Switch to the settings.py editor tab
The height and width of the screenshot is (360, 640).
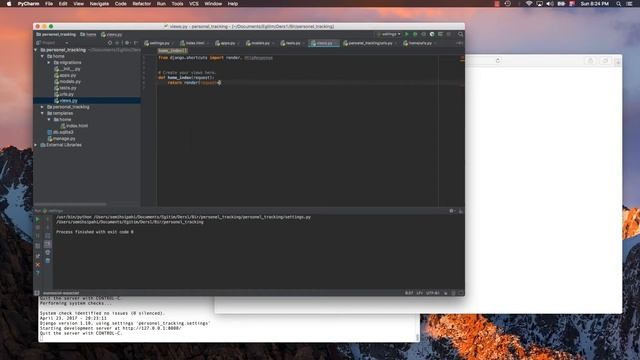click(159, 43)
